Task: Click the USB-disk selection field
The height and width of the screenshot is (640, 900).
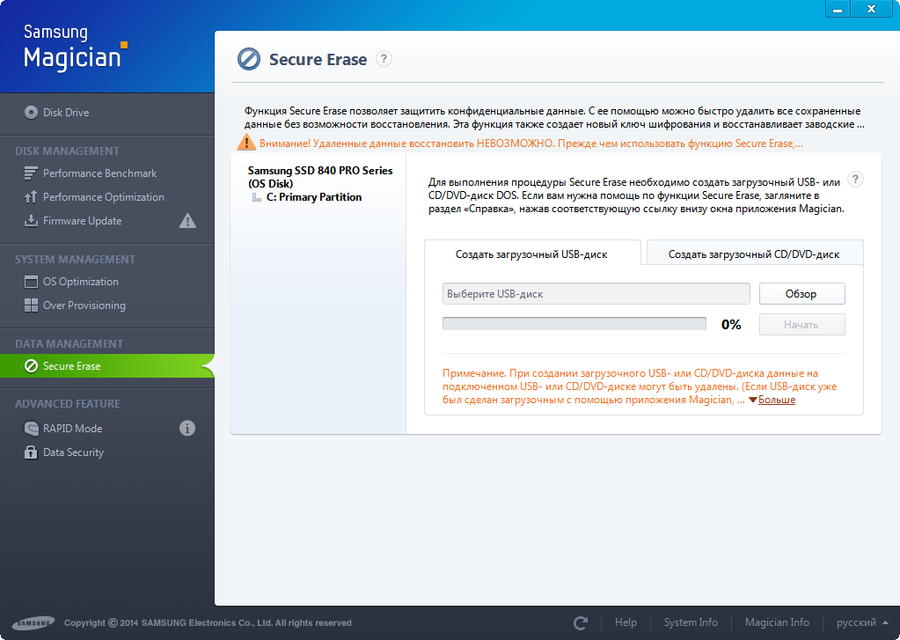Action: coord(595,293)
